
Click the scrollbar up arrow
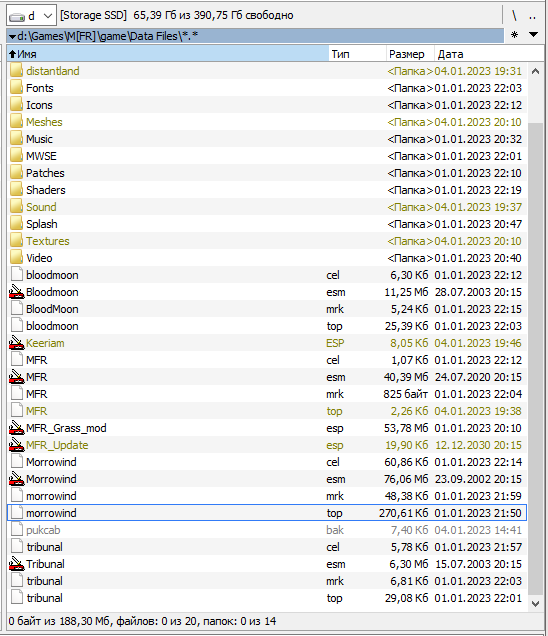[x=535, y=71]
